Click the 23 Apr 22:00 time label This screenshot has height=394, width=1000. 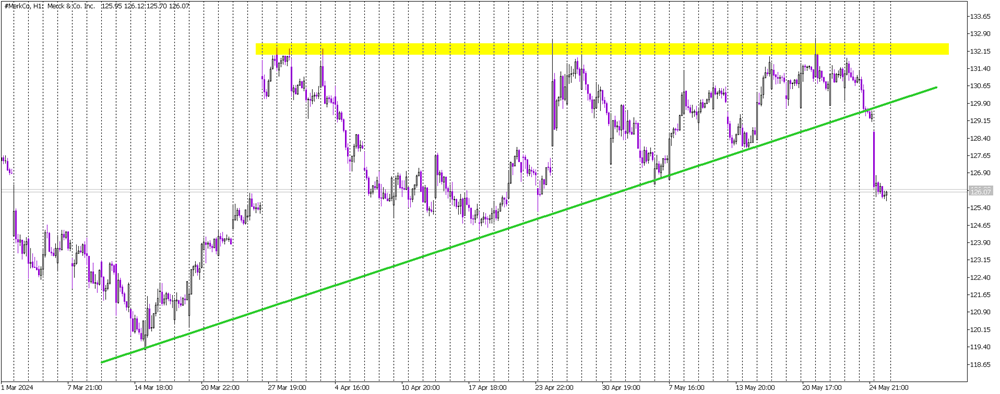[554, 387]
